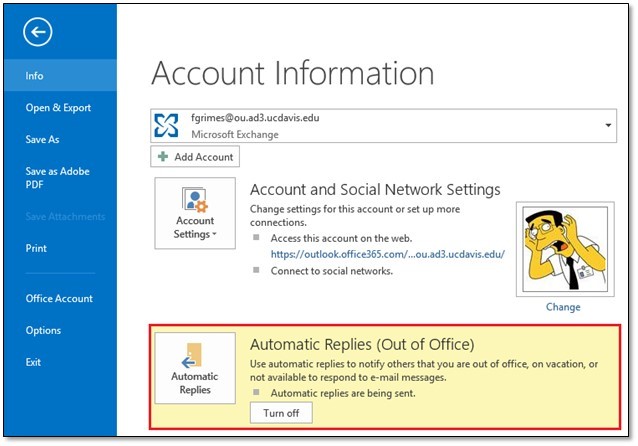Click the profile picture thumbnail
The width and height of the screenshot is (638, 446).
(x=565, y=249)
